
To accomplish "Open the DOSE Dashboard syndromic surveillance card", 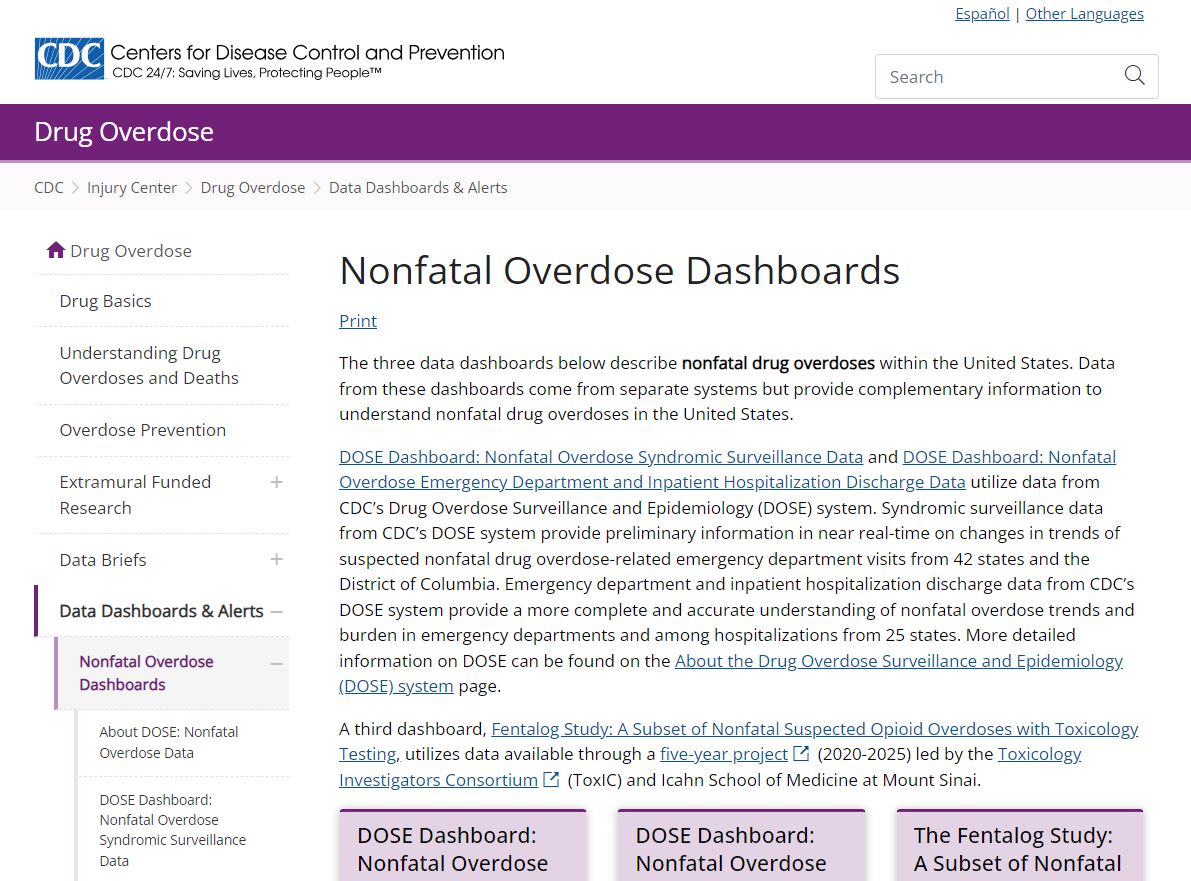I will [463, 845].
